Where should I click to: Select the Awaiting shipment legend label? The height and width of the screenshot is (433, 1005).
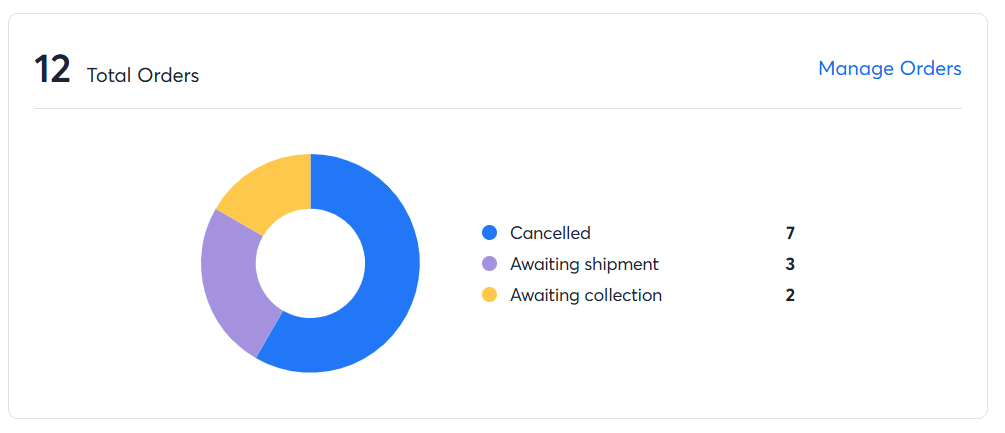[584, 264]
